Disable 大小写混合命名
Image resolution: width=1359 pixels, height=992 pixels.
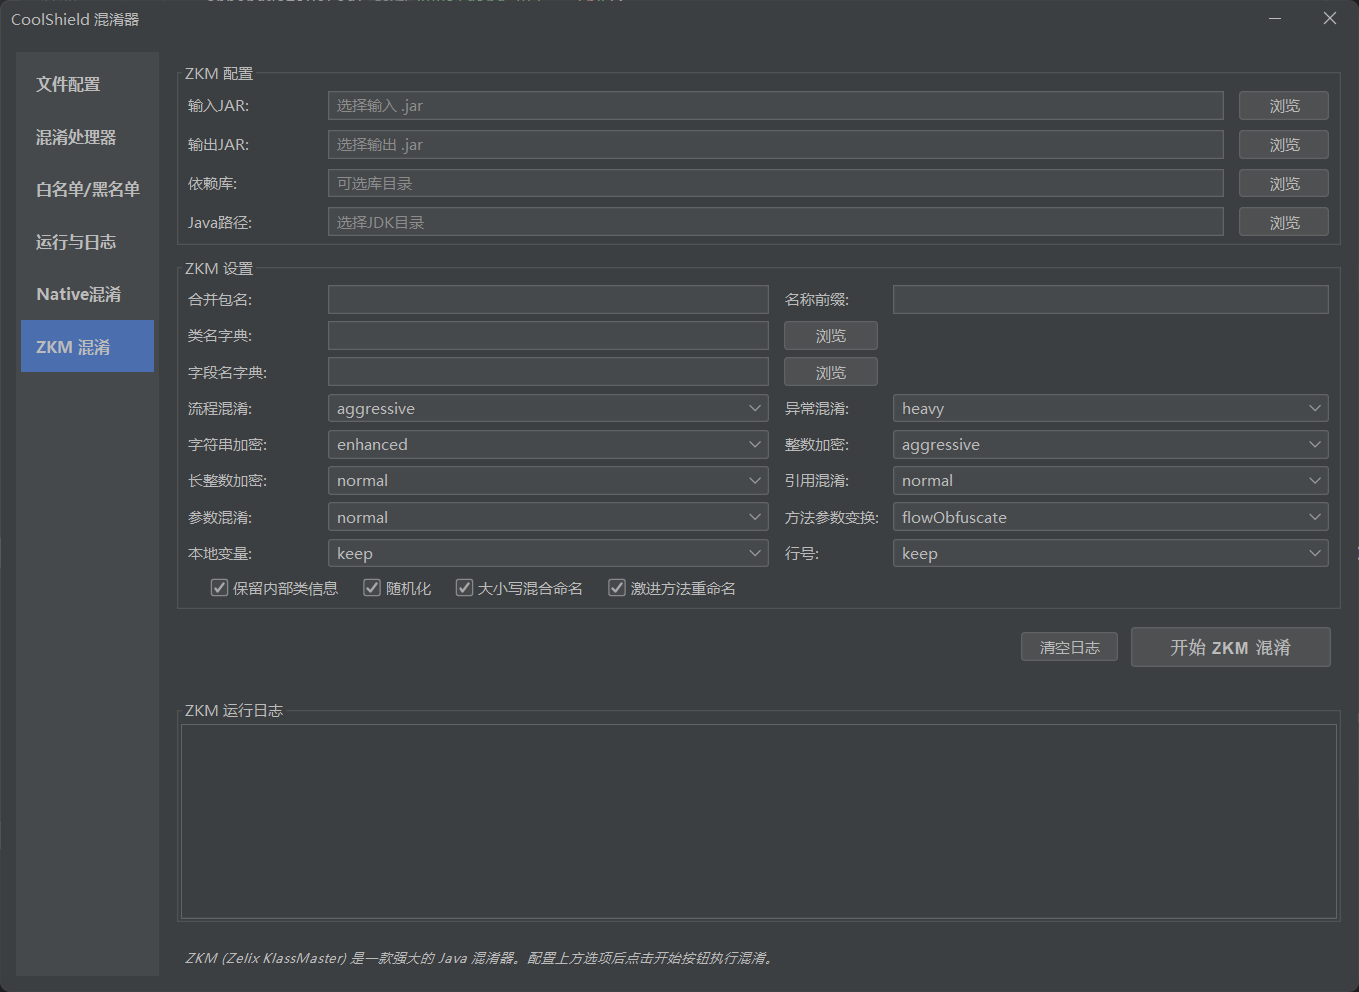coord(464,587)
